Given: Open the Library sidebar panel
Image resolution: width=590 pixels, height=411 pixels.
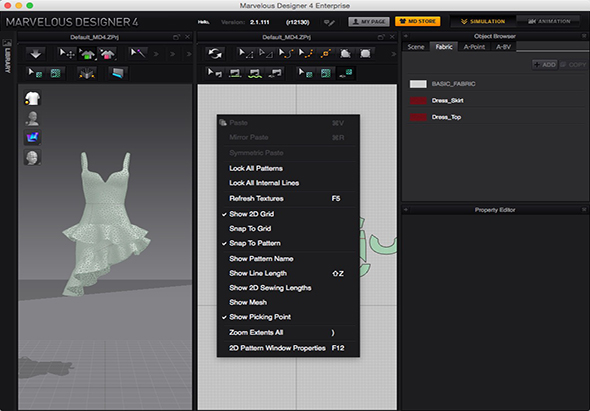Looking at the screenshot, I should click(x=8, y=56).
